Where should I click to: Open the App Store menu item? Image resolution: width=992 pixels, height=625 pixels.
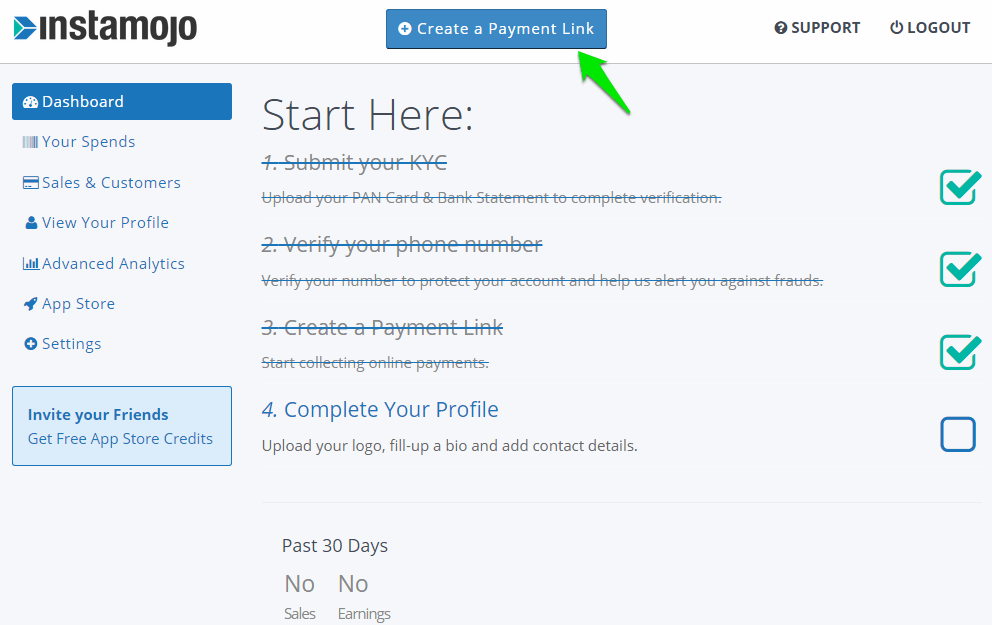tap(70, 304)
